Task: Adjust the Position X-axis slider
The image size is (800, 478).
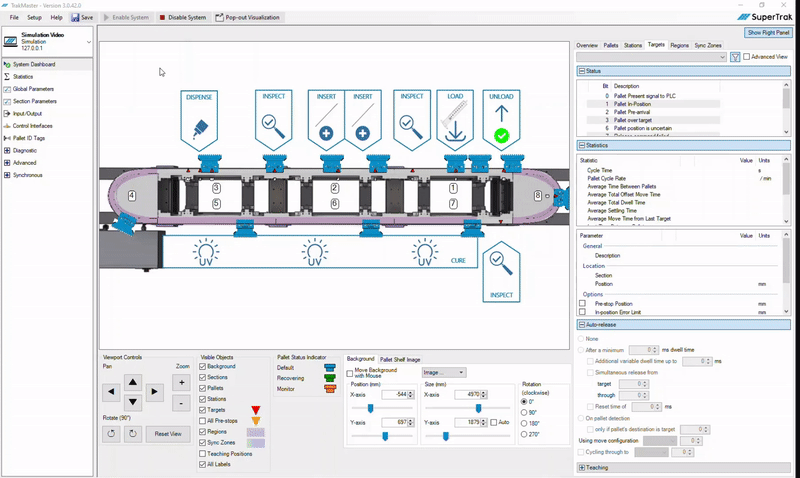Action: pos(369,408)
